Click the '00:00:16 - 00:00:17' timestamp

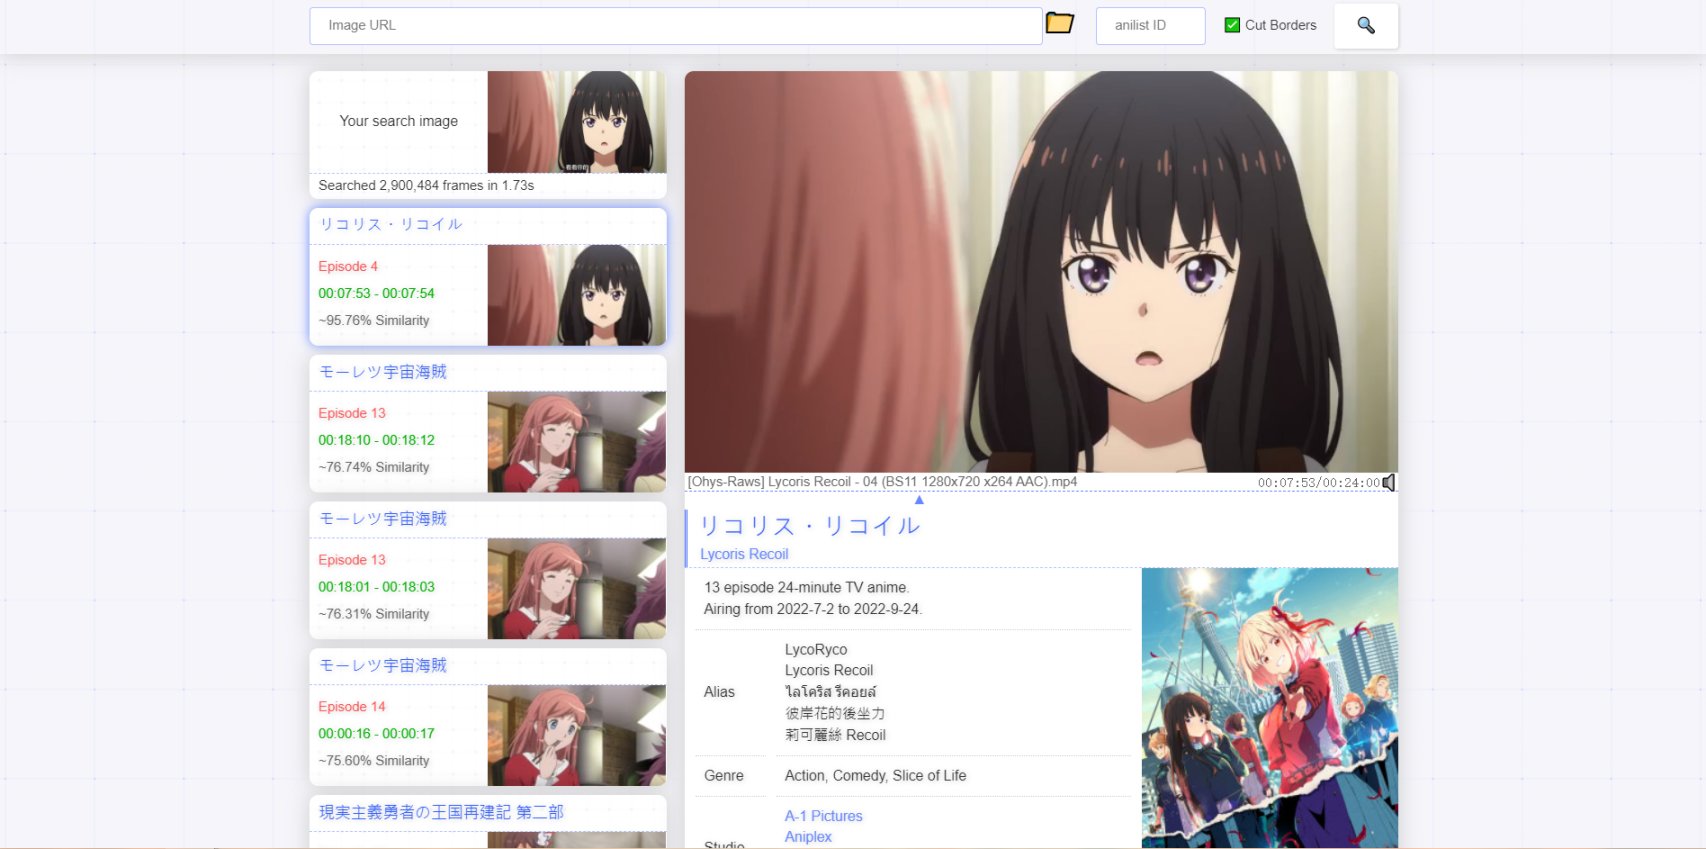click(376, 733)
